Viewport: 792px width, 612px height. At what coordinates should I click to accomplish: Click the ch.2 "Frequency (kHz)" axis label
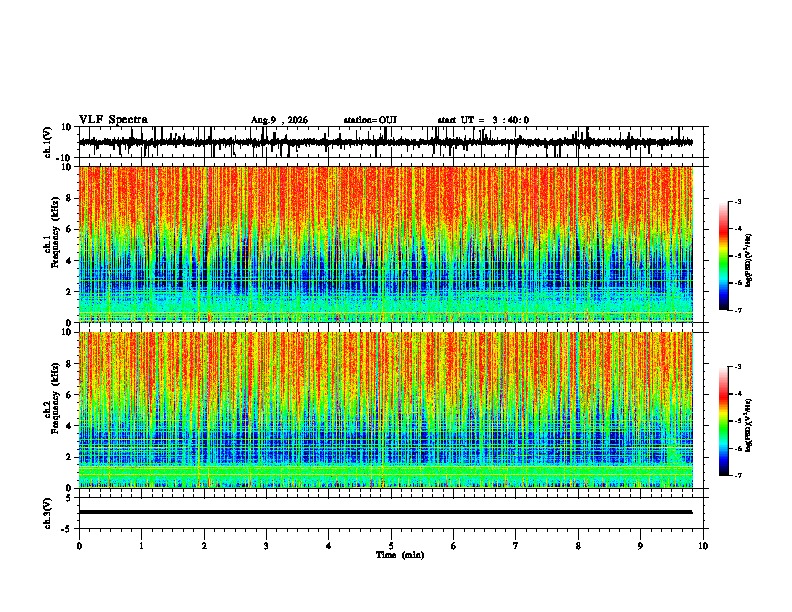point(55,398)
